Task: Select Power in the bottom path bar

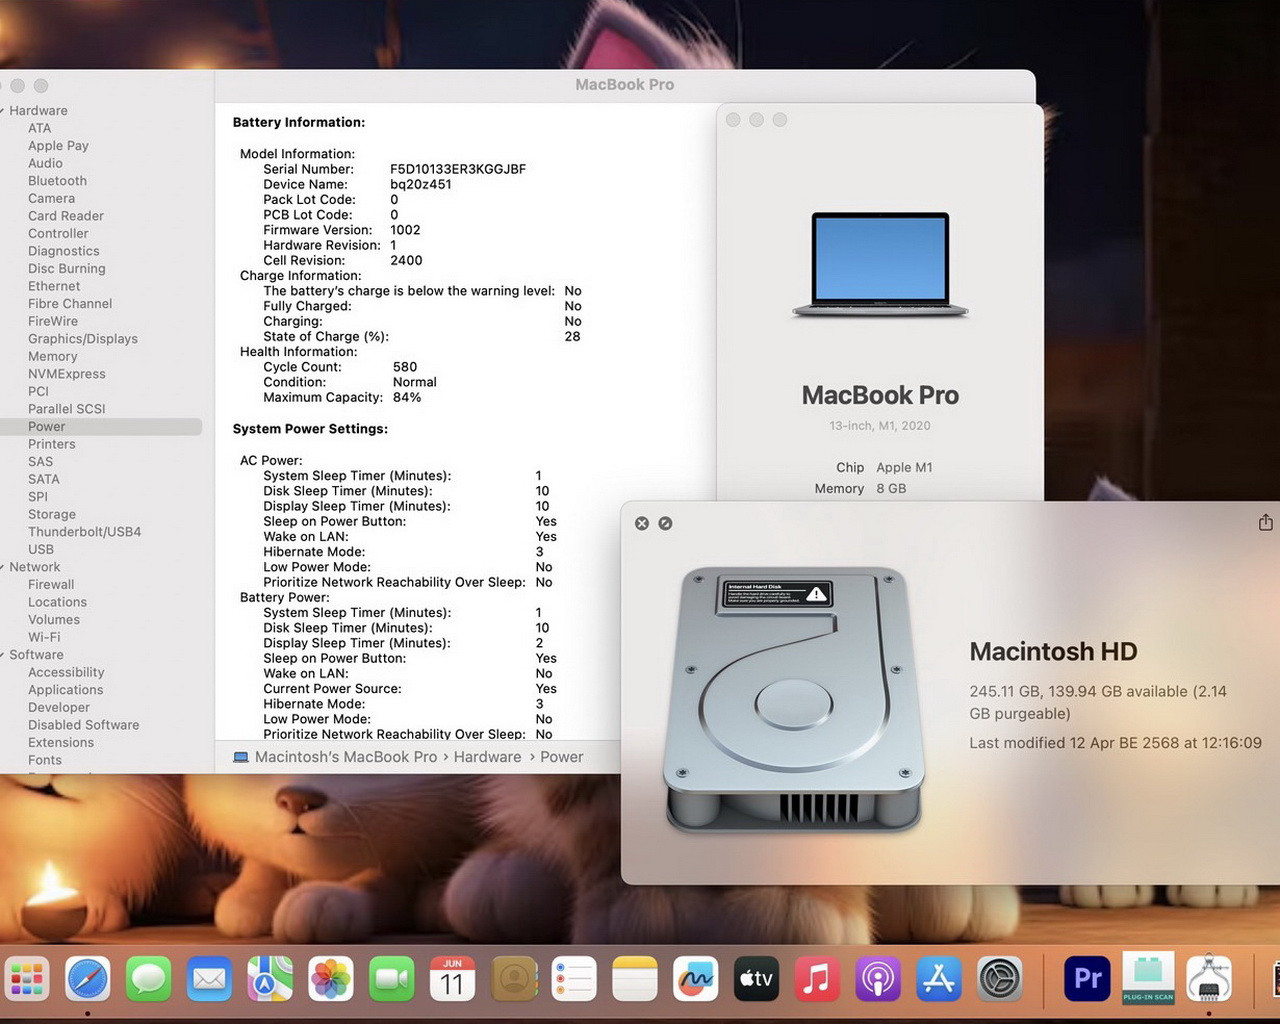Action: click(x=561, y=757)
